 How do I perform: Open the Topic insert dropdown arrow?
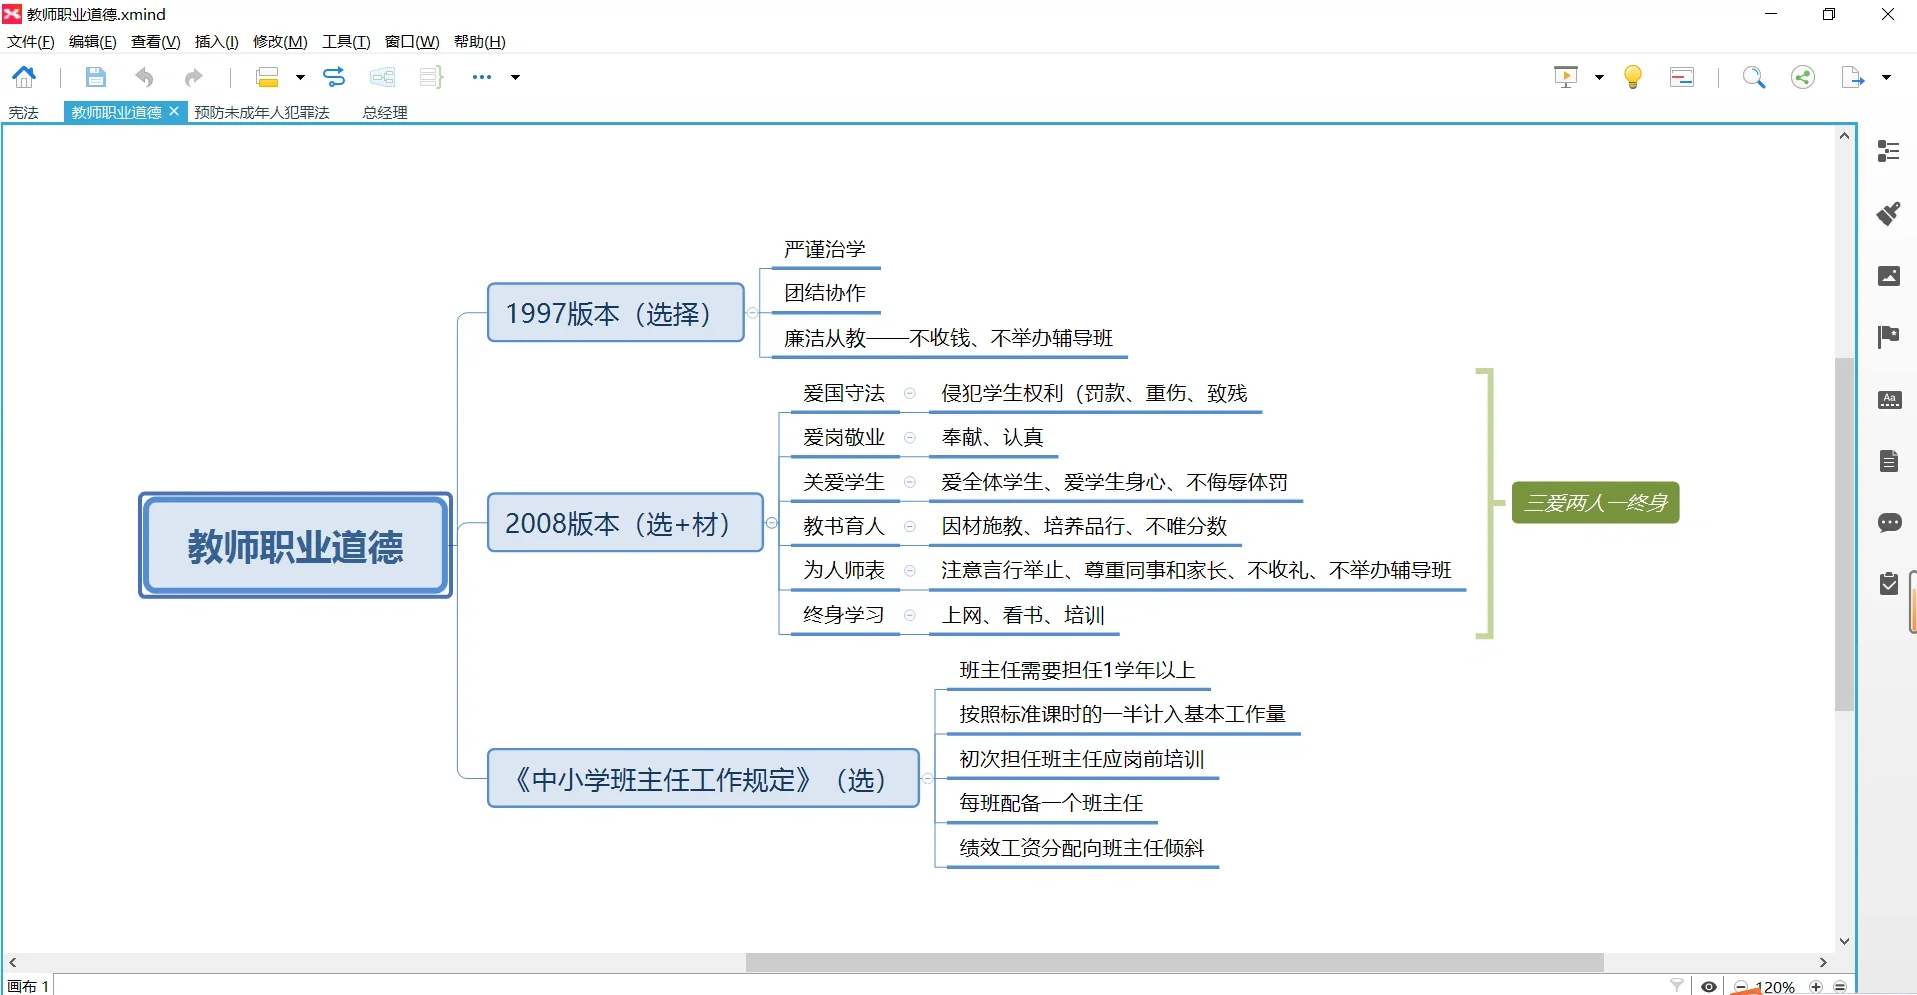point(300,77)
